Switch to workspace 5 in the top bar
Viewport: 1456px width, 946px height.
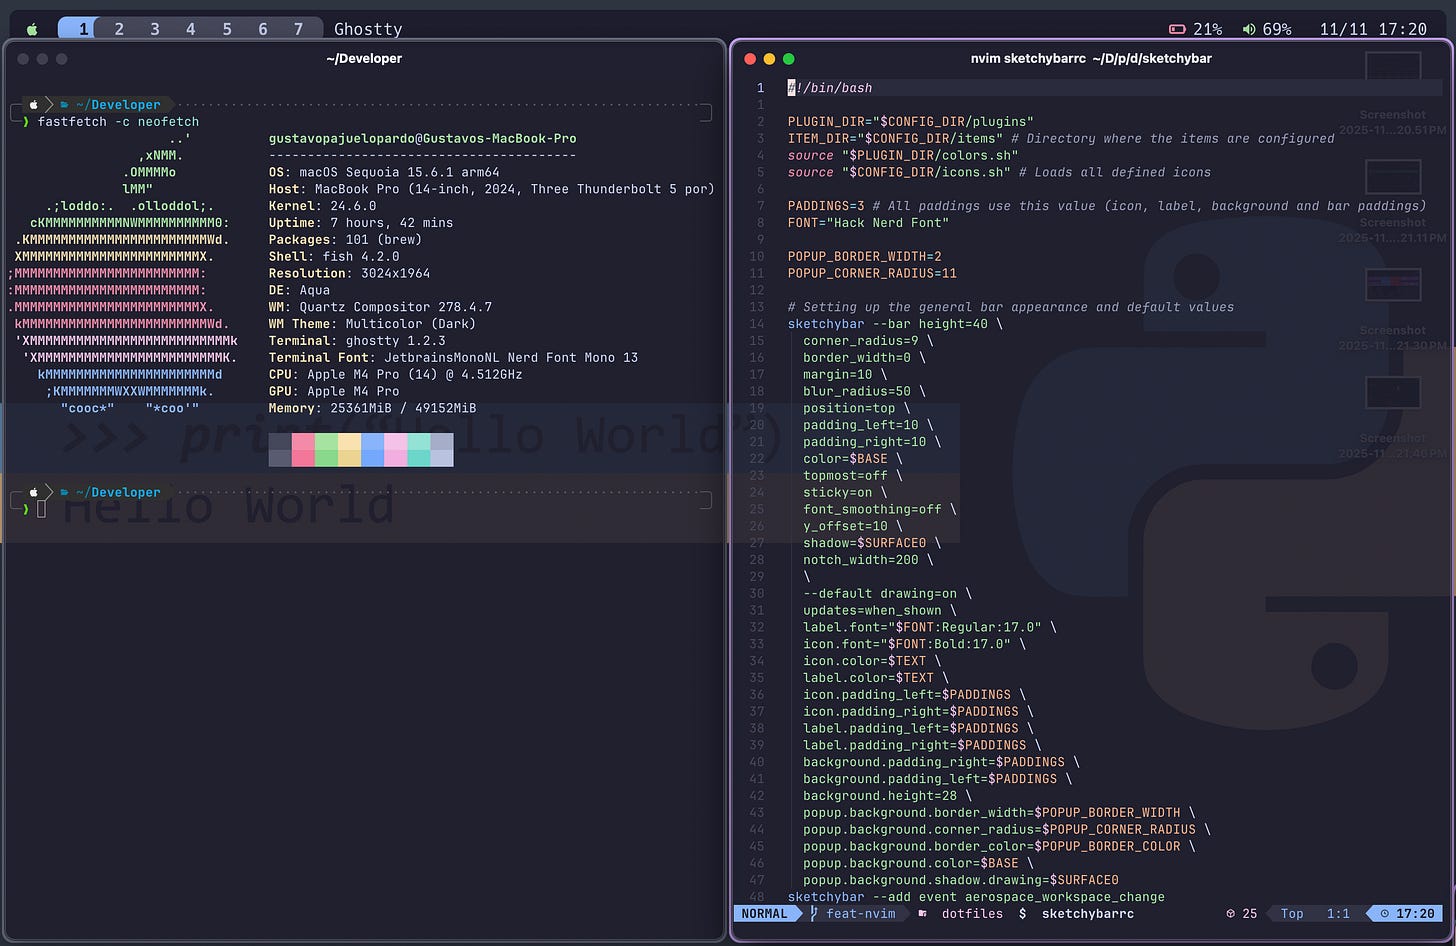227,29
